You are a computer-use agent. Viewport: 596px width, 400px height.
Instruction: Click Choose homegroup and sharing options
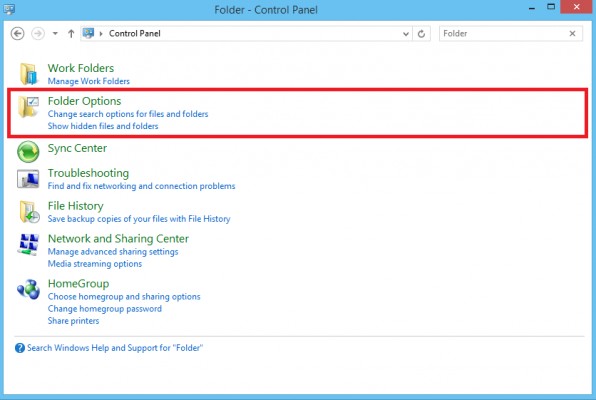point(124,297)
